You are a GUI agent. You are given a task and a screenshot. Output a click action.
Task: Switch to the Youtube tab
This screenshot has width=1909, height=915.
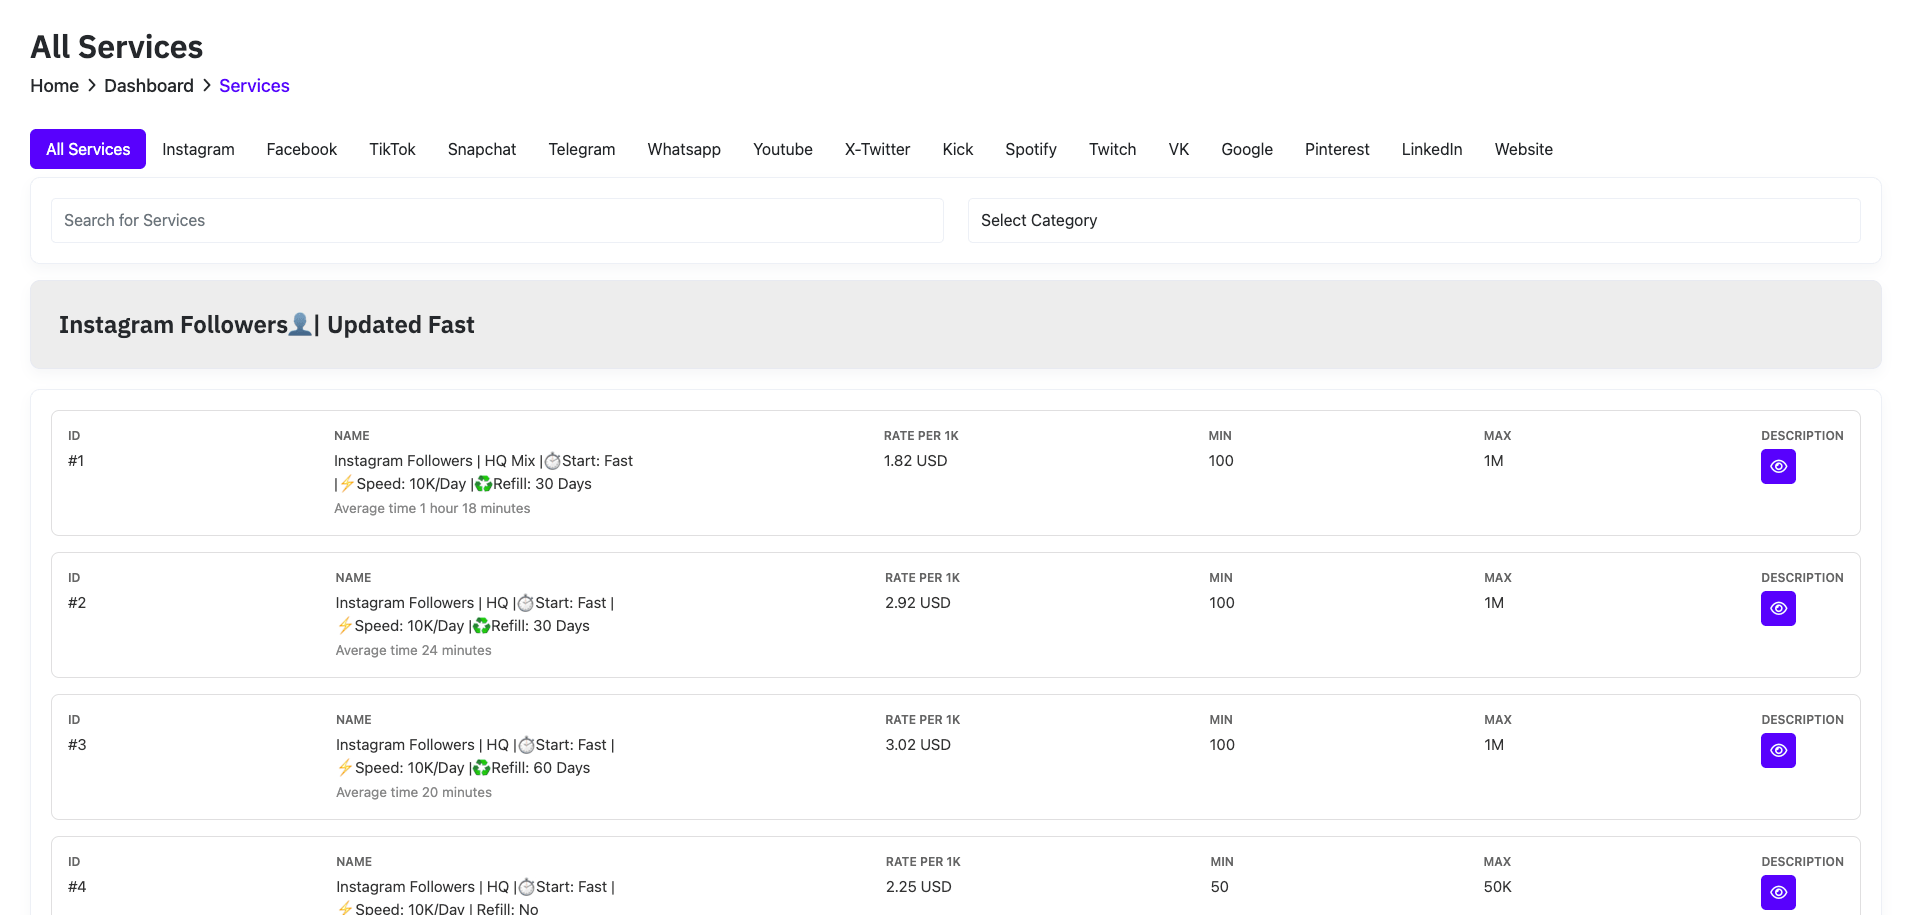tap(782, 149)
